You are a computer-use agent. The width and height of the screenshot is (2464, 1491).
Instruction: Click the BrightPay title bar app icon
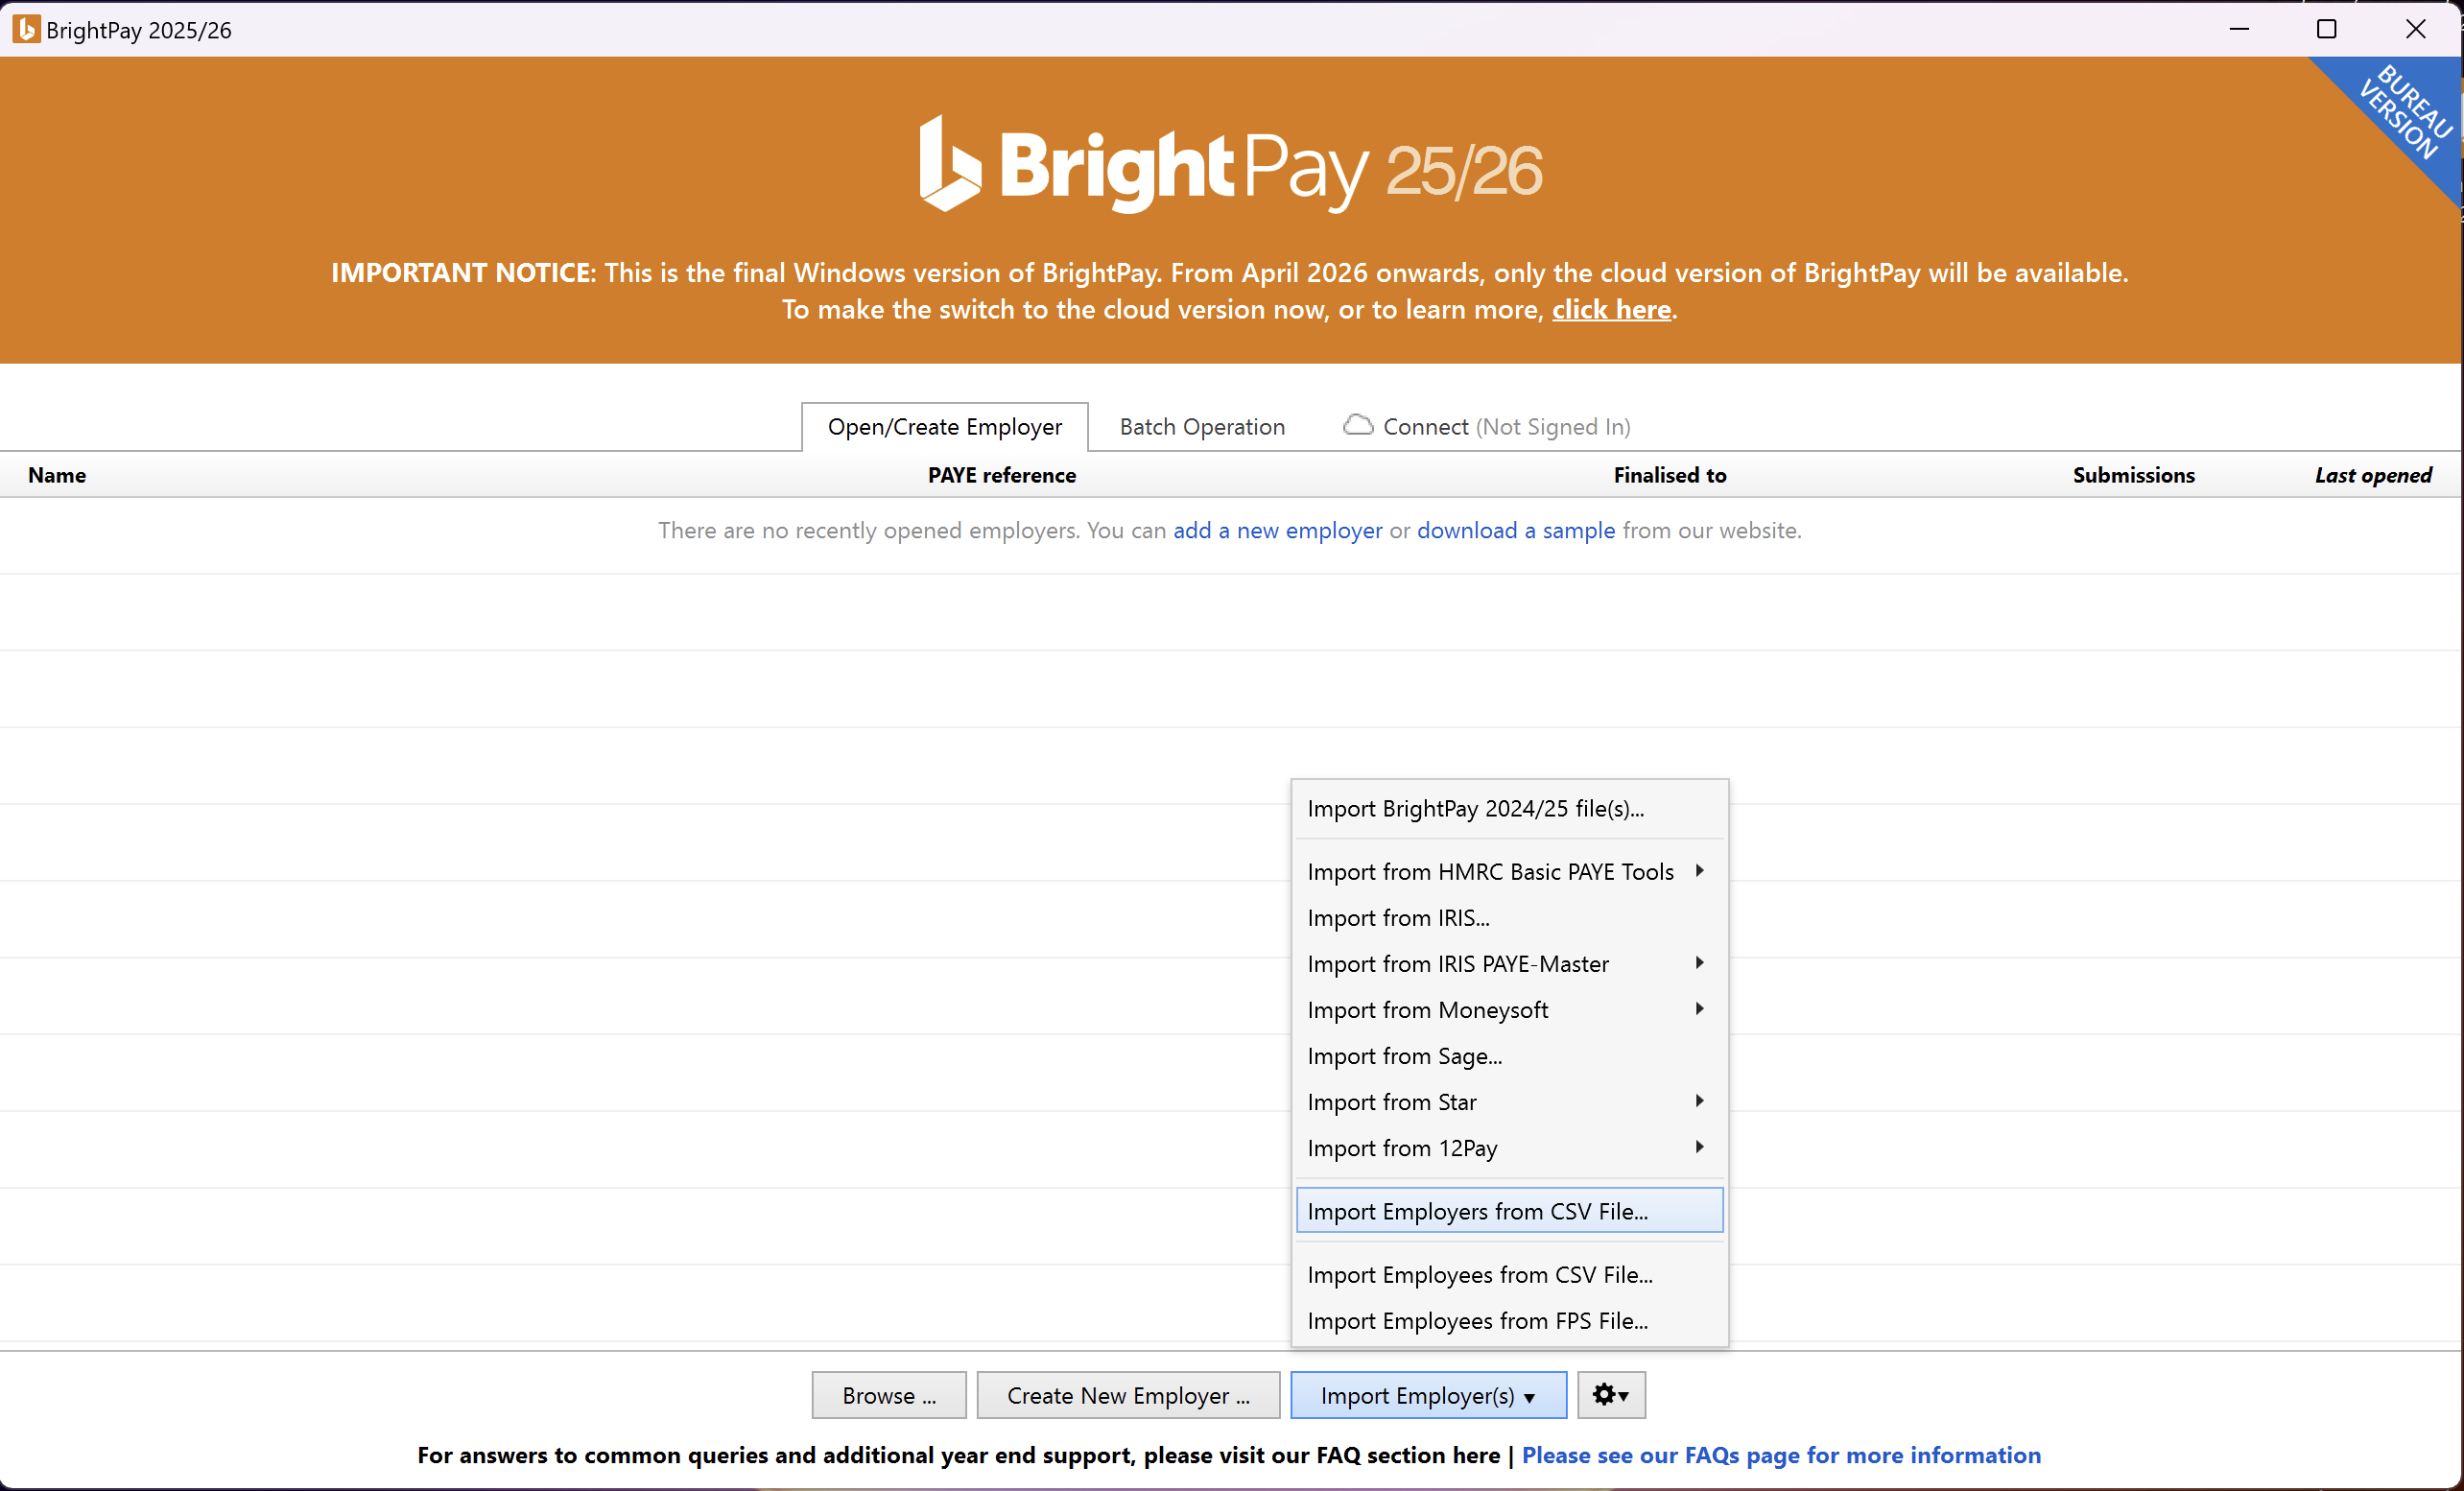tap(26, 29)
